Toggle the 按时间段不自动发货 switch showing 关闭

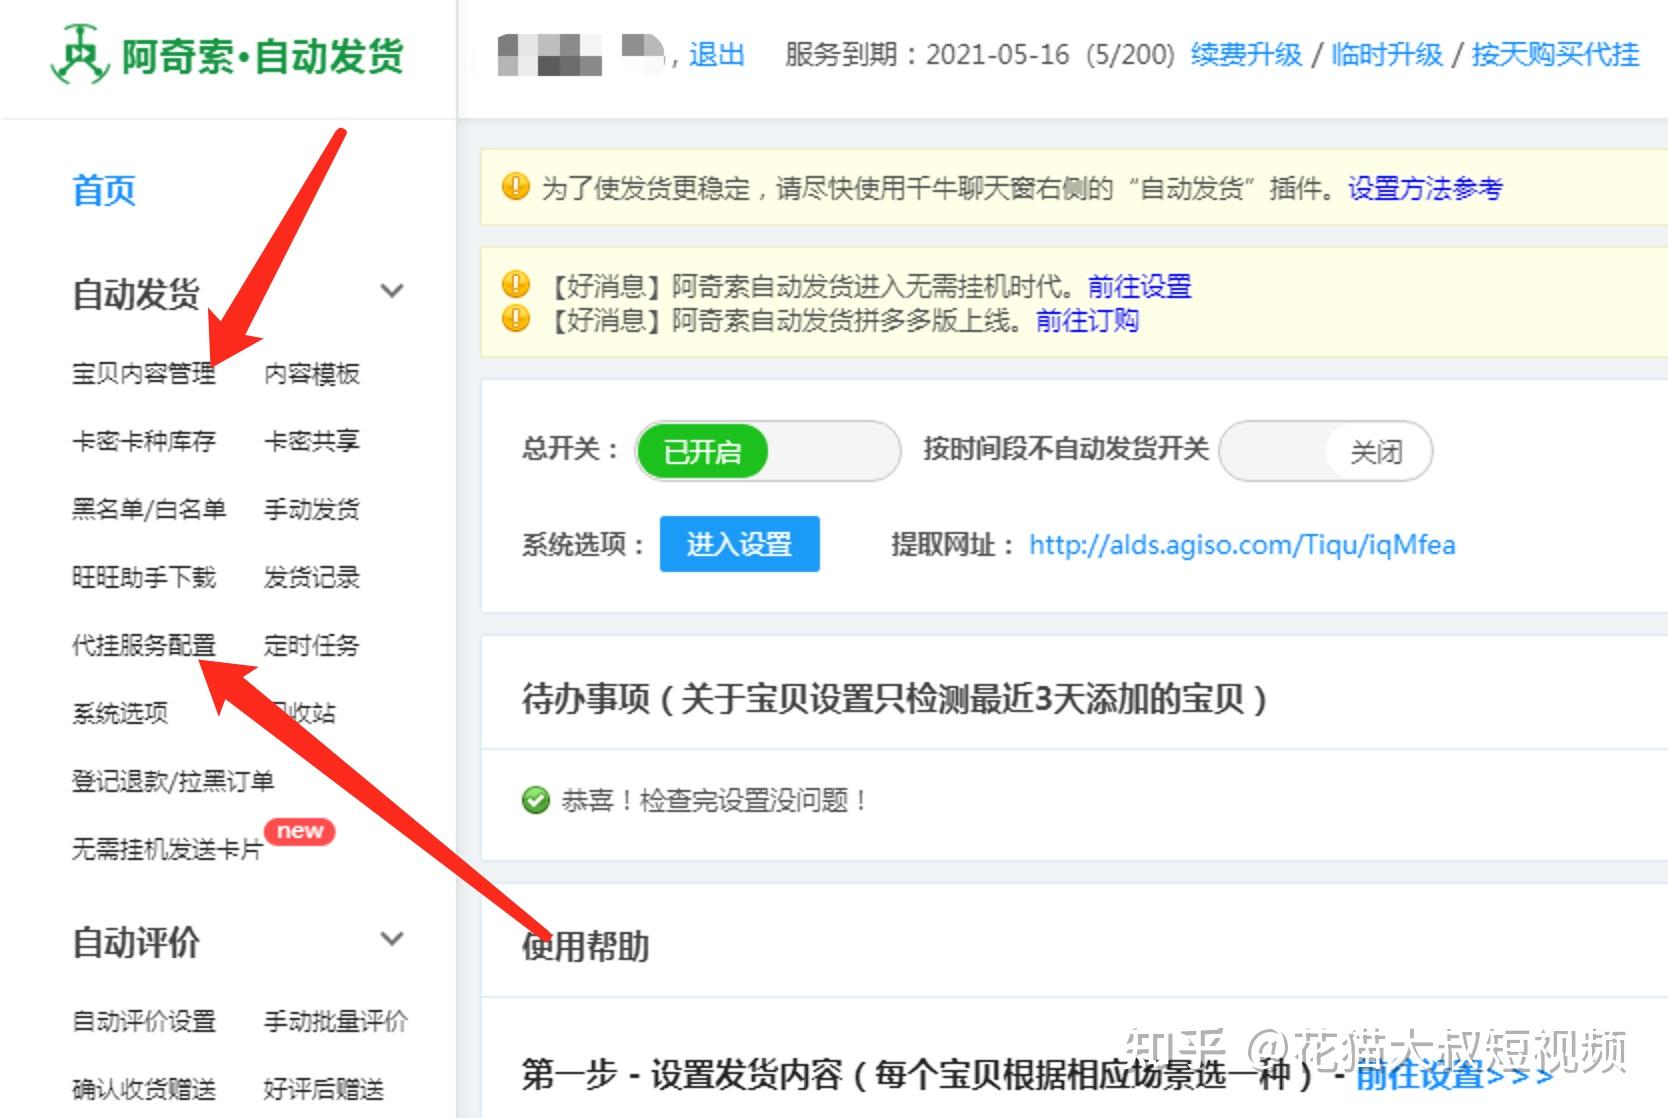click(1326, 451)
